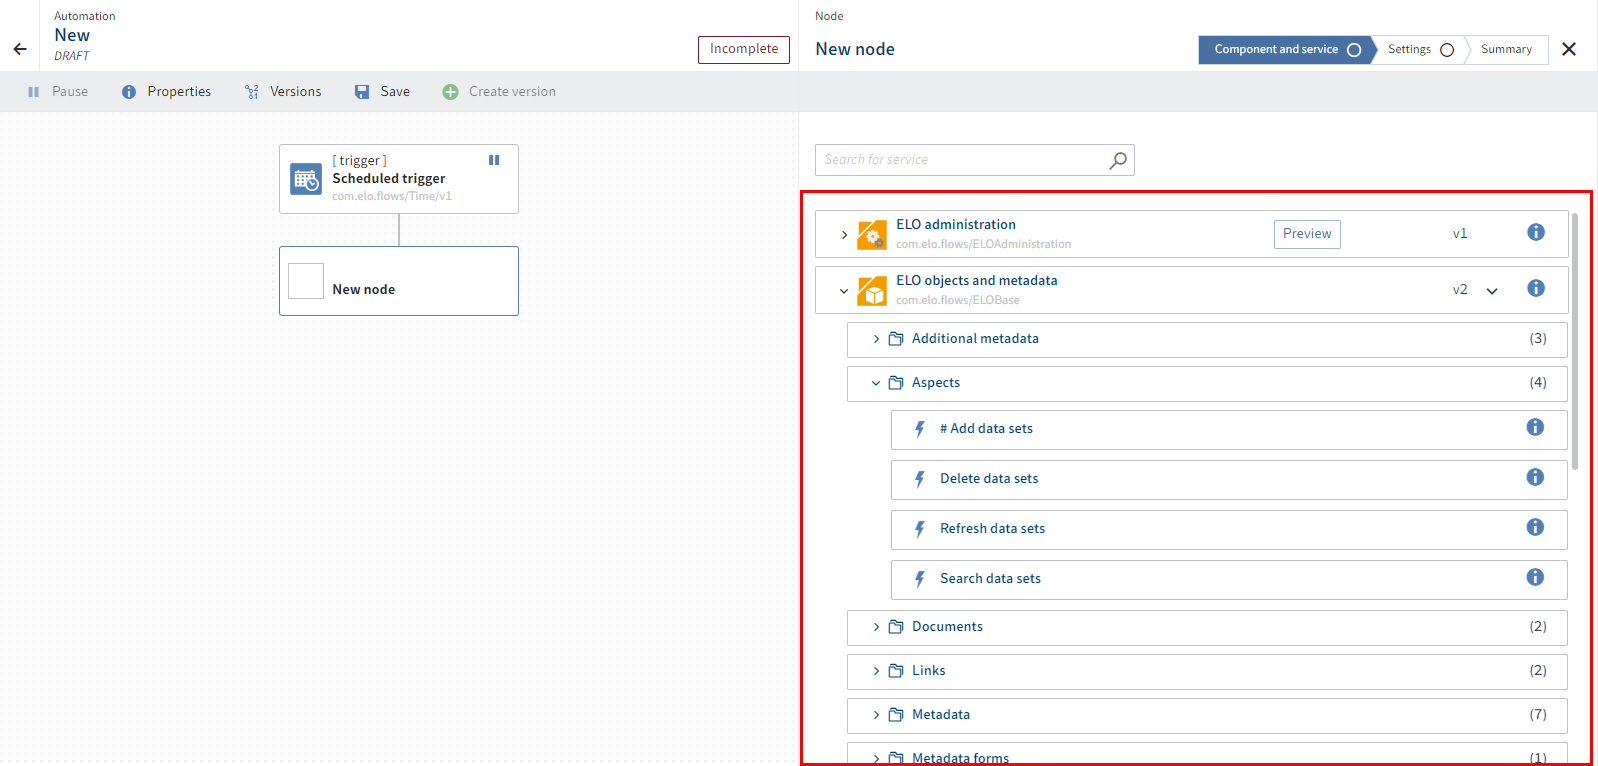The height and width of the screenshot is (766, 1598).
Task: Click the pause icon on Scheduled trigger node
Action: pyautogui.click(x=494, y=160)
